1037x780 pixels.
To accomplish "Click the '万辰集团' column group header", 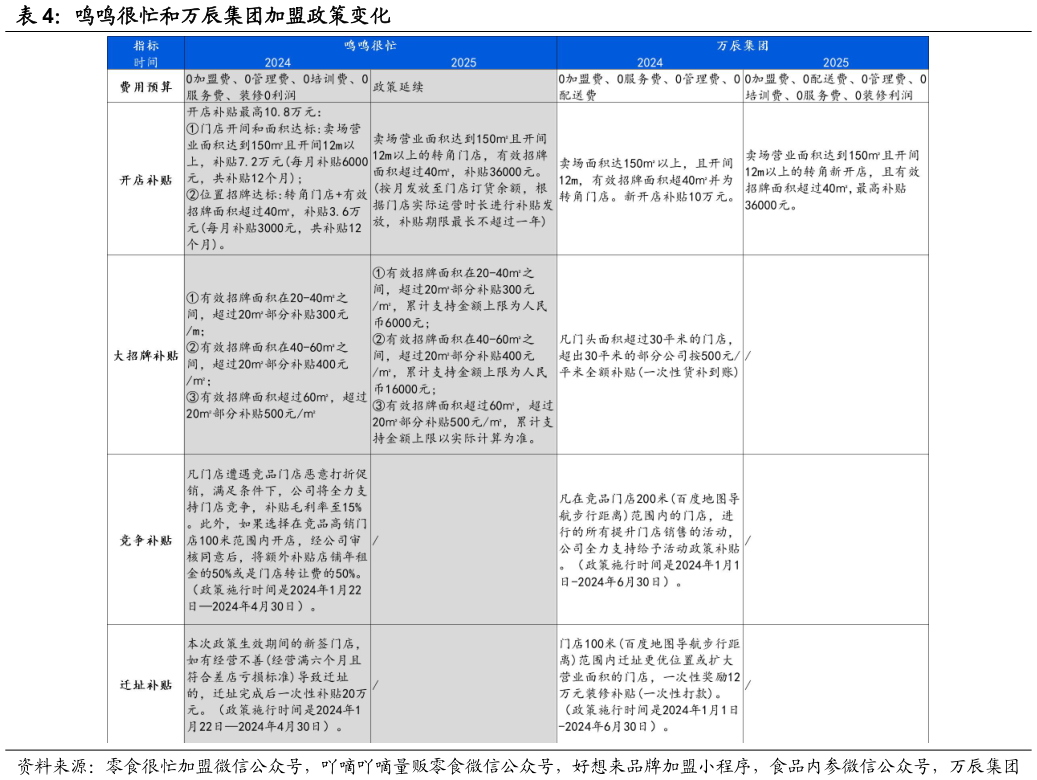I will 743,46.
